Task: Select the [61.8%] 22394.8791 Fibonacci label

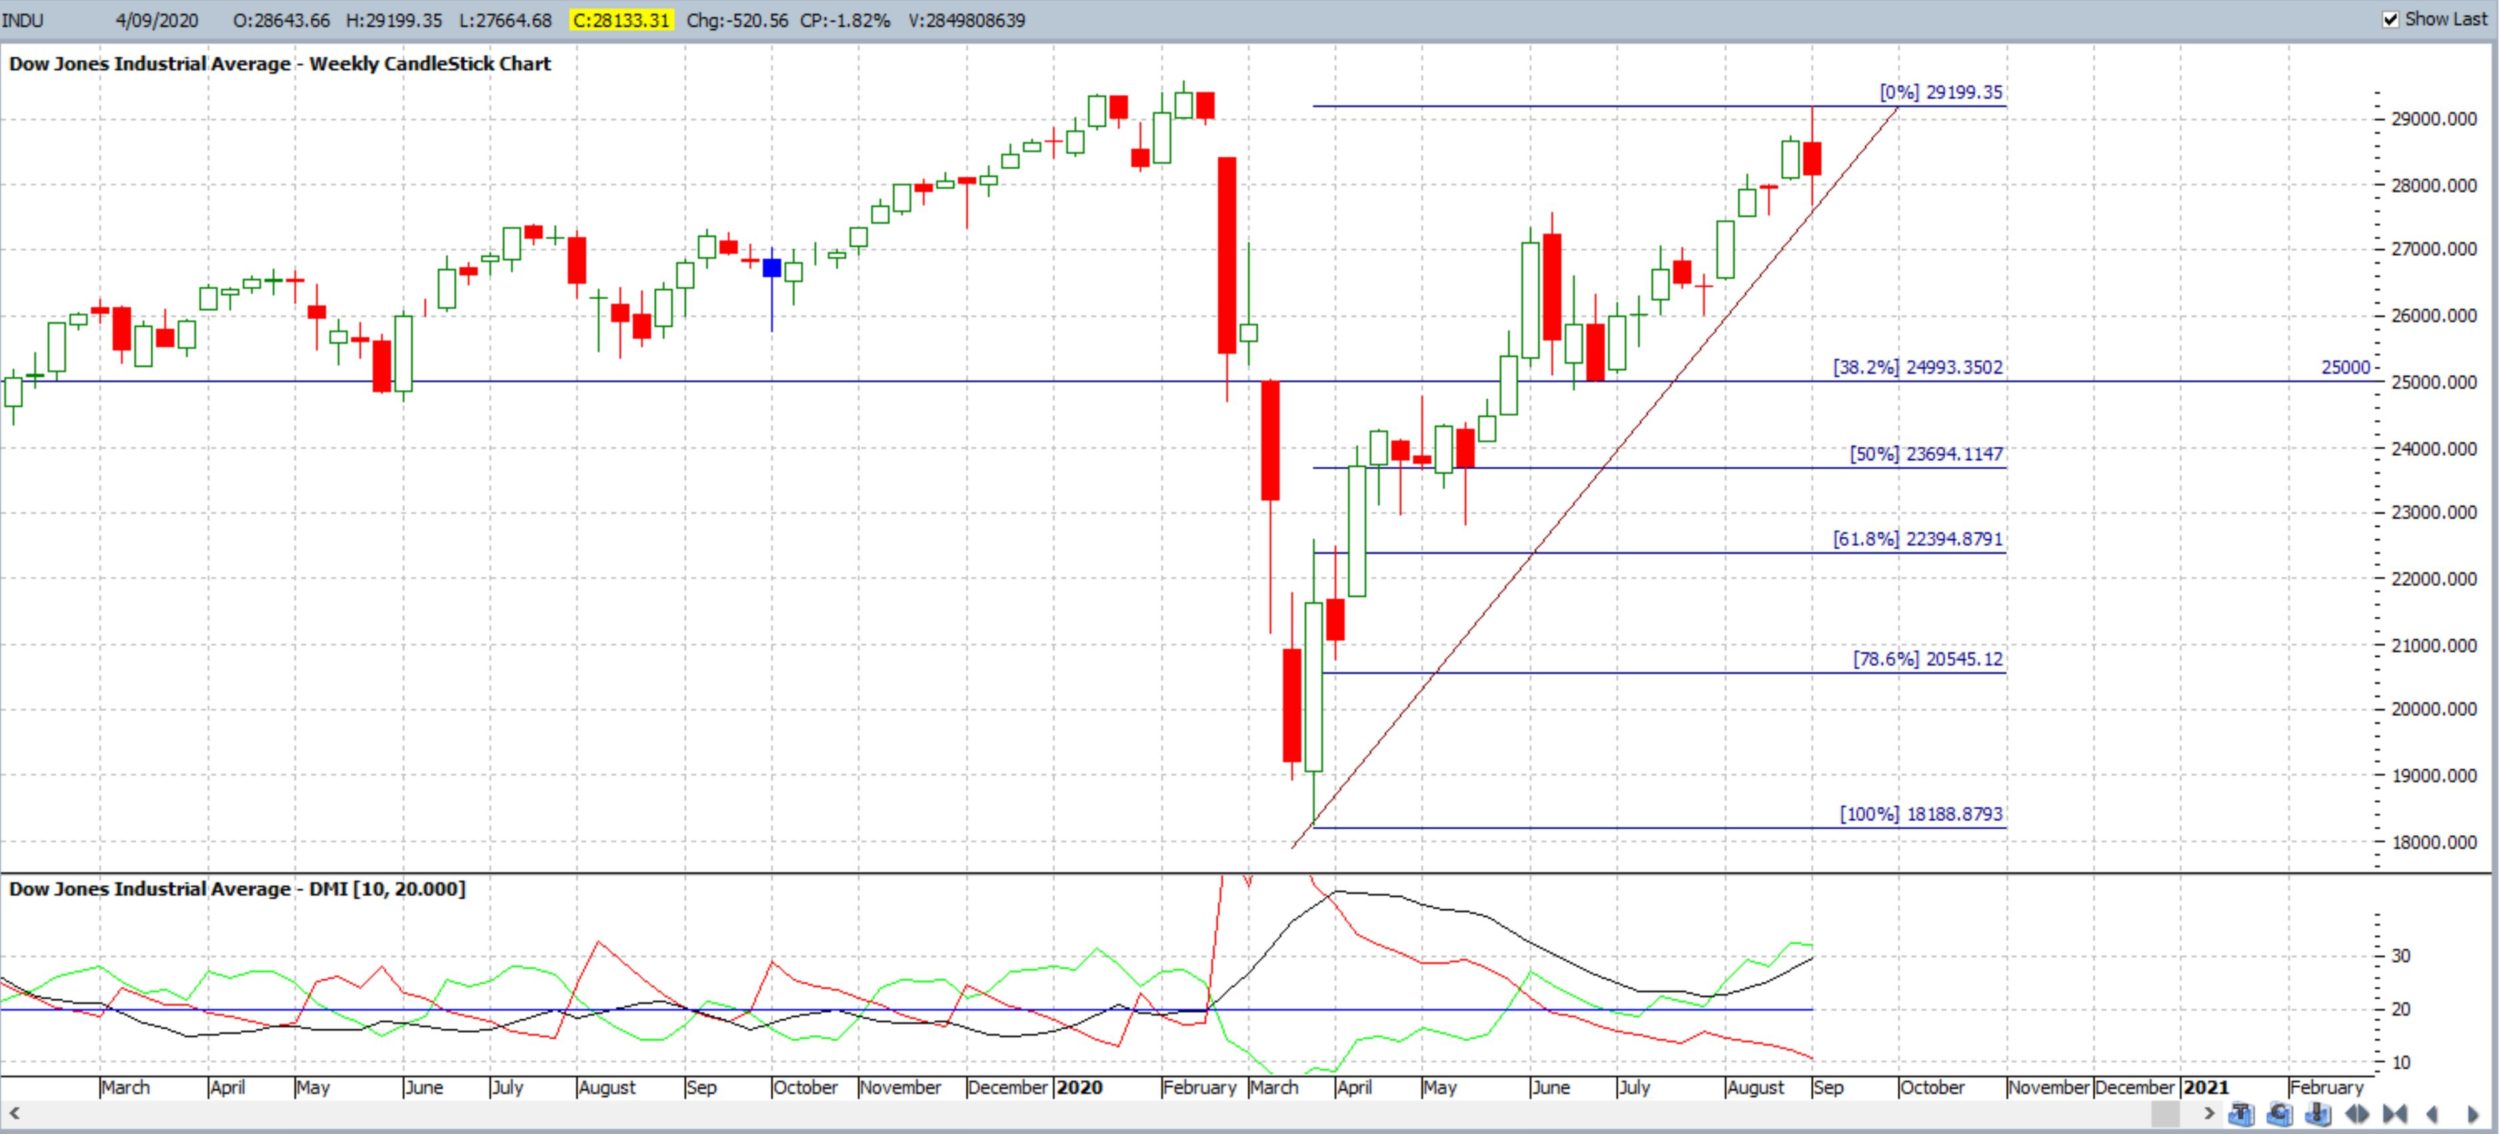Action: [1918, 539]
